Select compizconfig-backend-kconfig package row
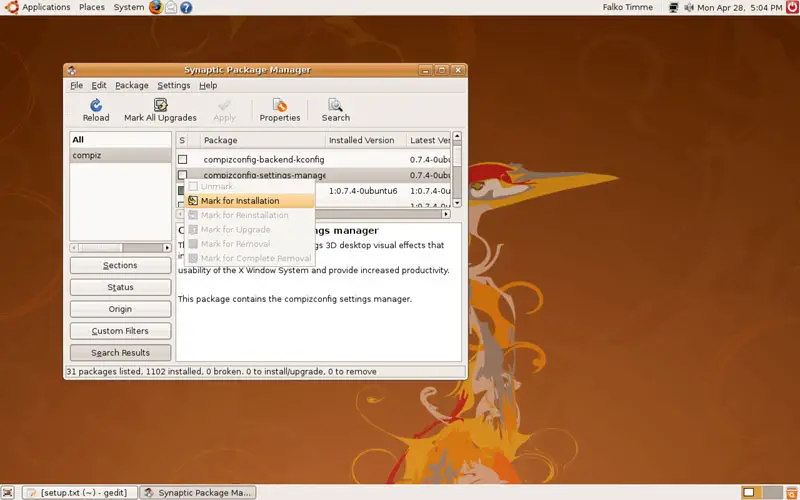 click(313, 160)
